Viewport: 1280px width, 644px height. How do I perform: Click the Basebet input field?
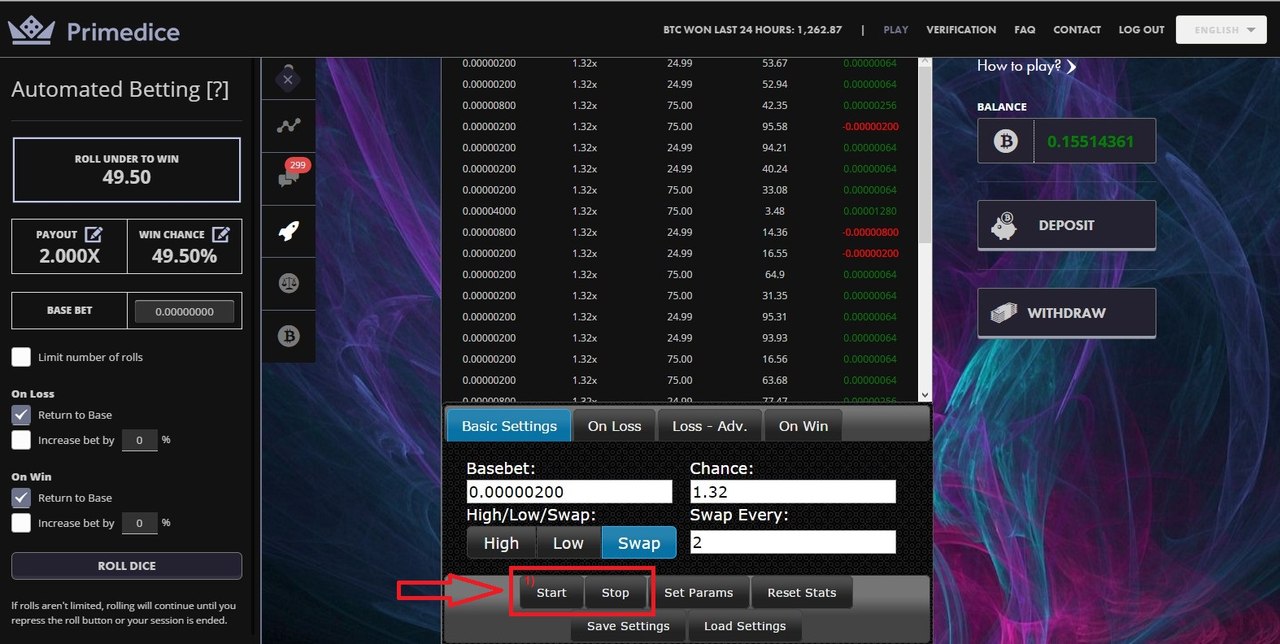coord(569,492)
